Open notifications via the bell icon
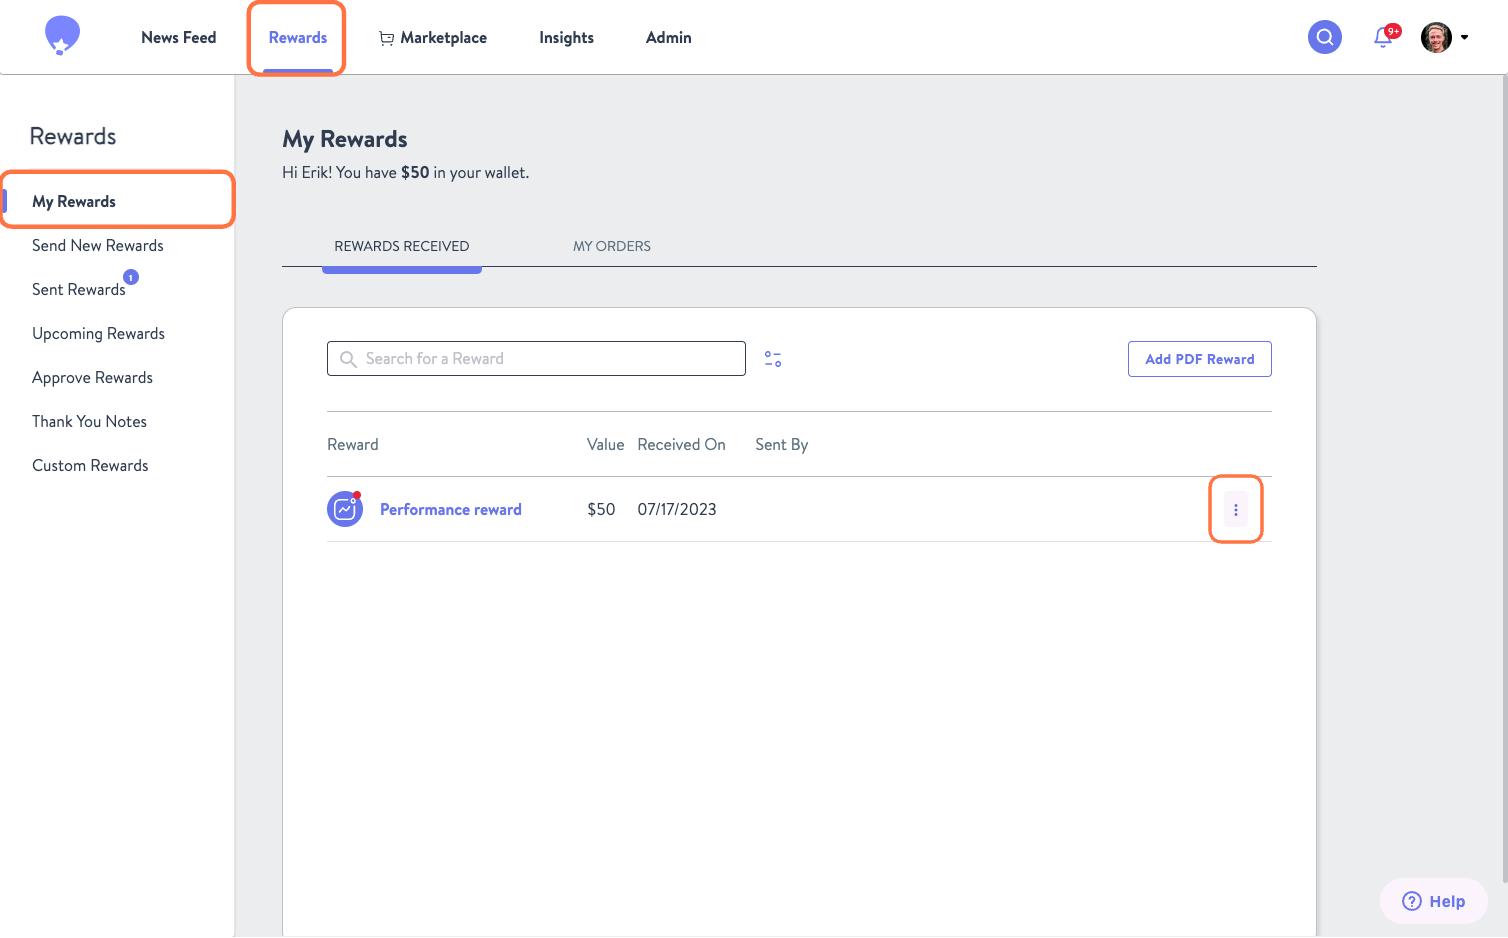 coord(1384,37)
